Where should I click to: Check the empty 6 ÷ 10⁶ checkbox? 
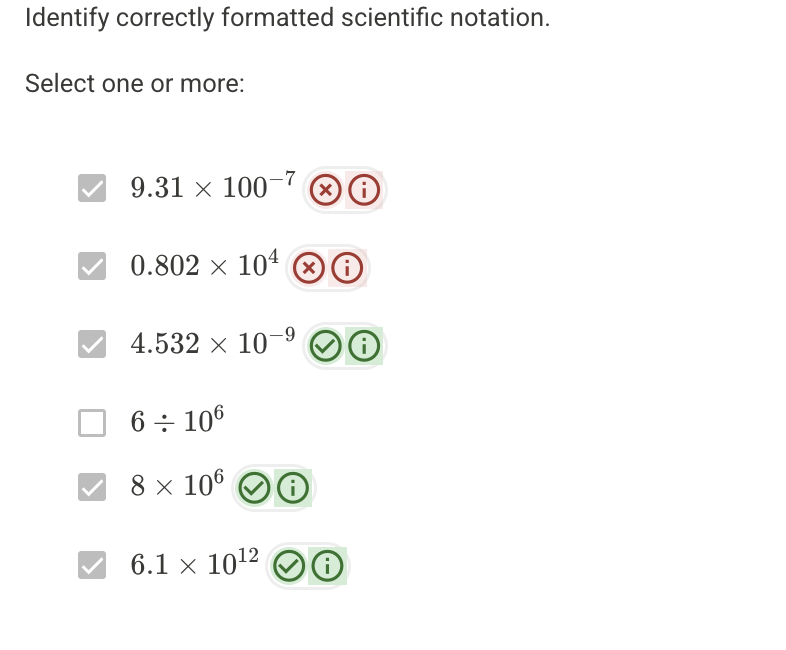(92, 424)
